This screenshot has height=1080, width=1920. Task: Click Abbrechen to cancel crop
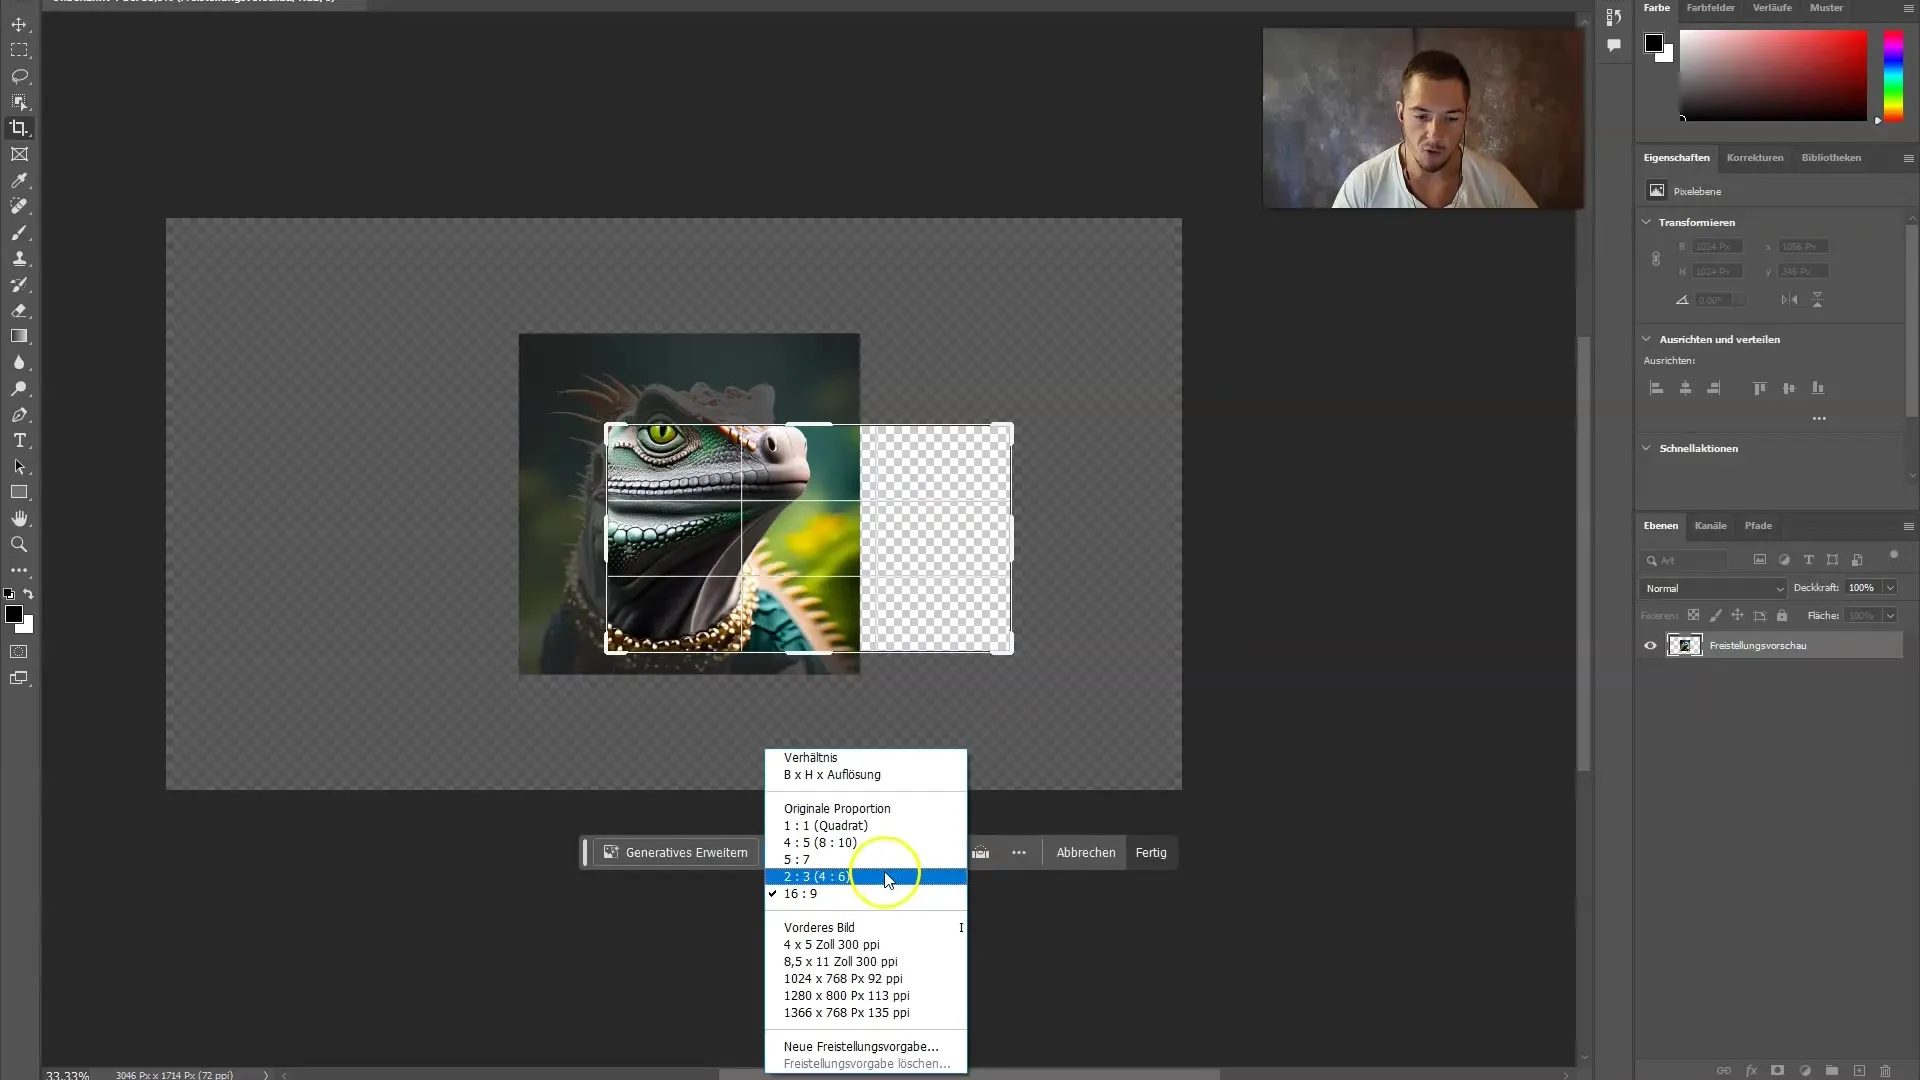point(1086,853)
